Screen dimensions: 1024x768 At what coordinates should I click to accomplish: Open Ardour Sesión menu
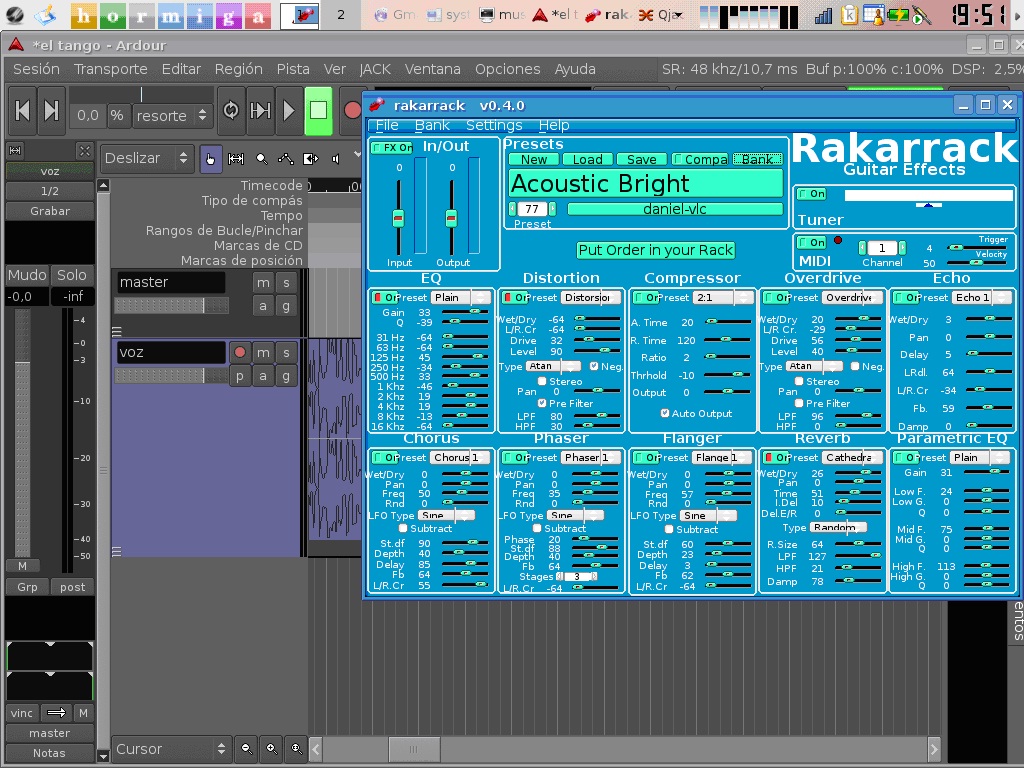[36, 69]
